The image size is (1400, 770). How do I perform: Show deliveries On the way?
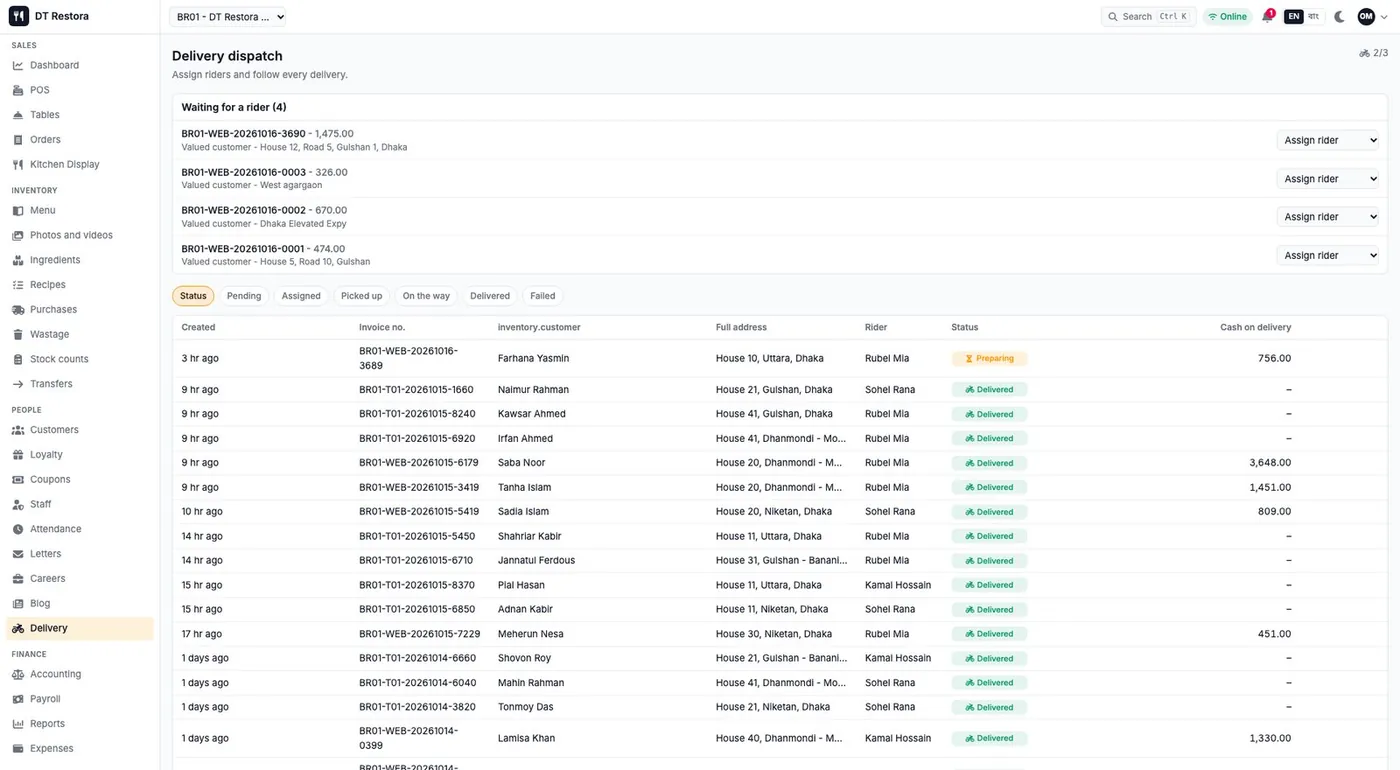click(x=426, y=296)
